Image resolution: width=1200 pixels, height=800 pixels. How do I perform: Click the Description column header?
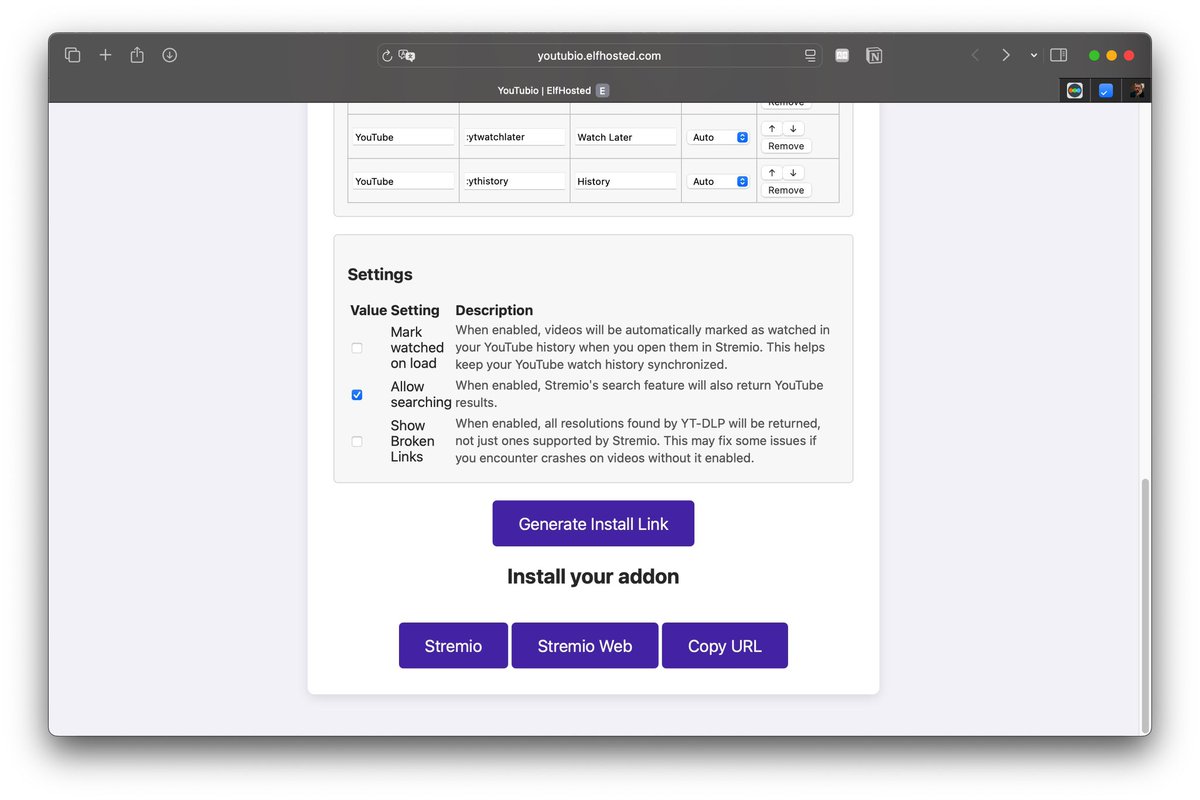(494, 310)
